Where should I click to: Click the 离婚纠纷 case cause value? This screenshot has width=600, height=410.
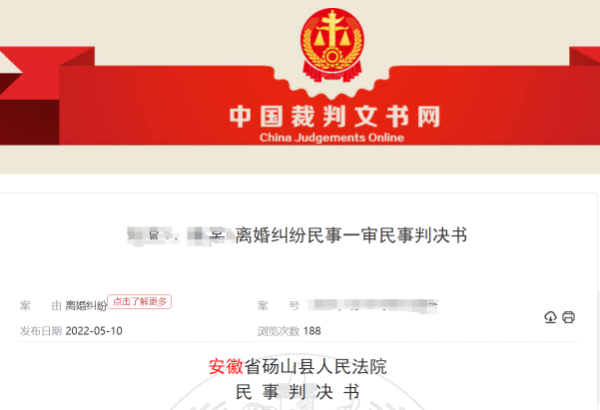(86, 305)
